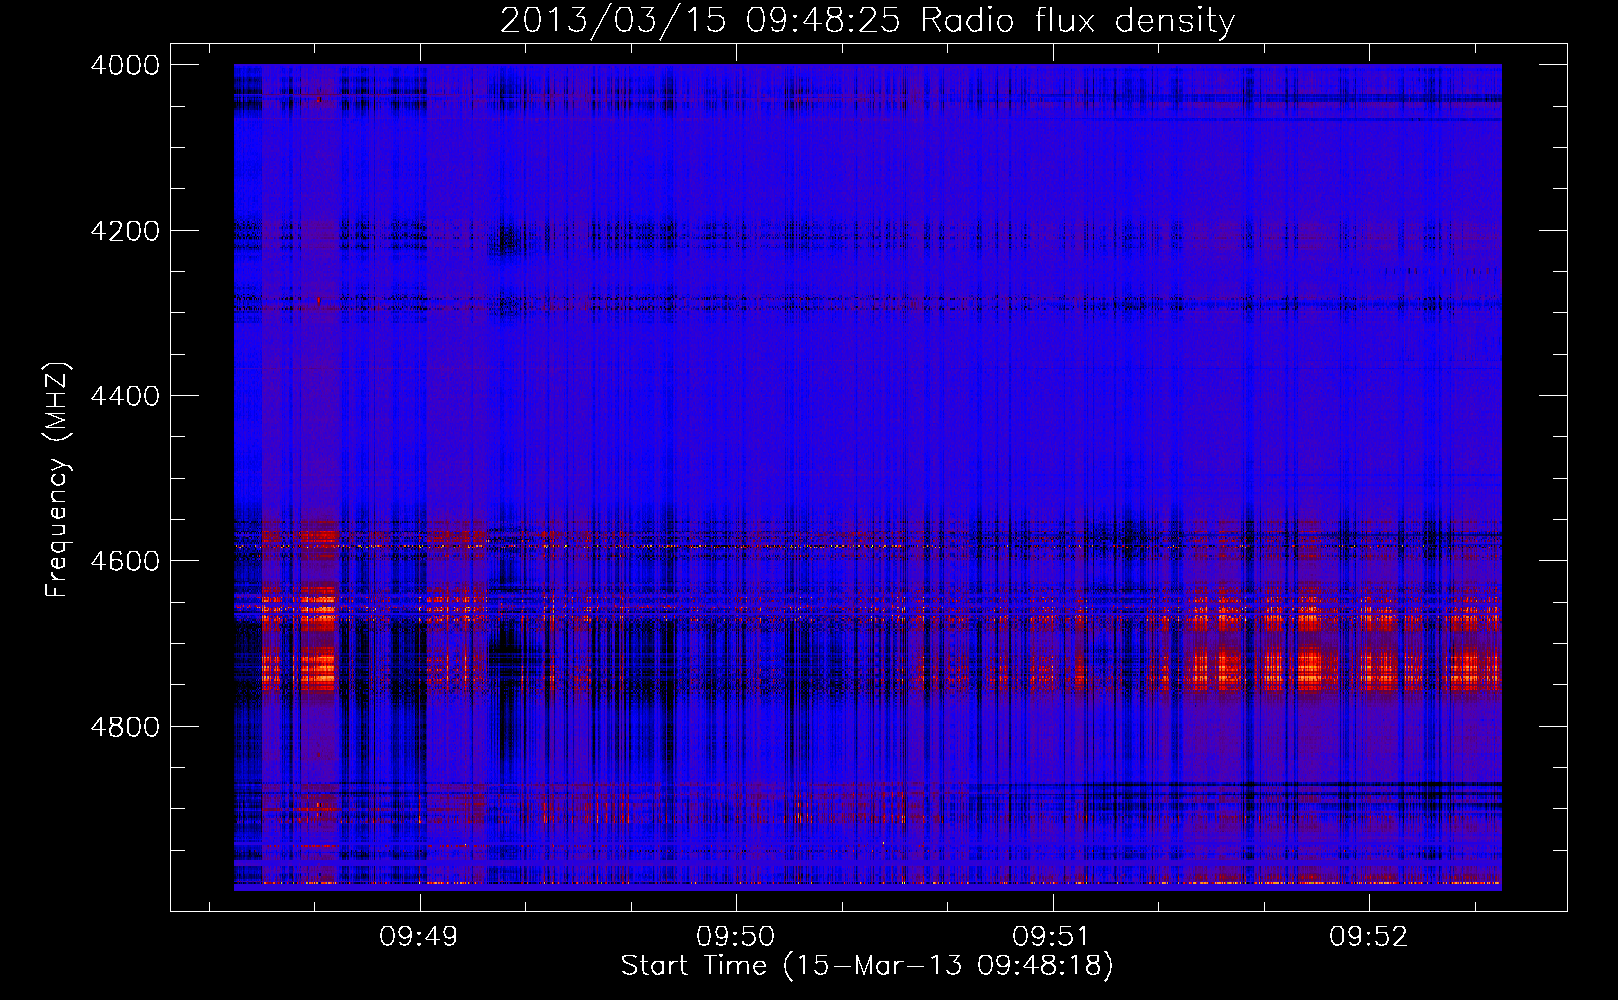The width and height of the screenshot is (1618, 1000).
Task: Click the 'Frequency (MHZ)' y-axis title
Action: point(58,480)
